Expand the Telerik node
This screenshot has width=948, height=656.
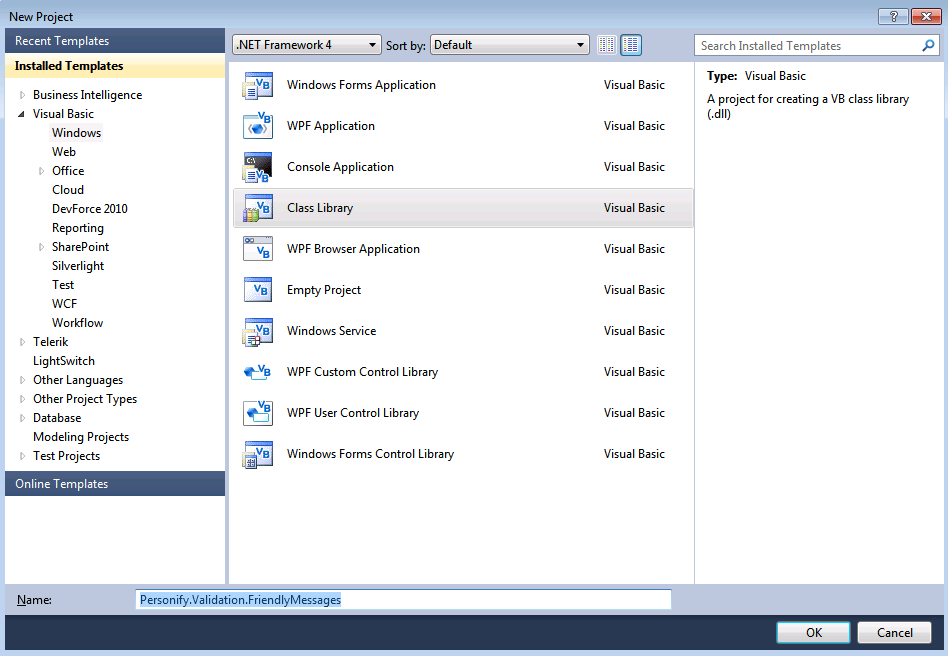[x=22, y=342]
